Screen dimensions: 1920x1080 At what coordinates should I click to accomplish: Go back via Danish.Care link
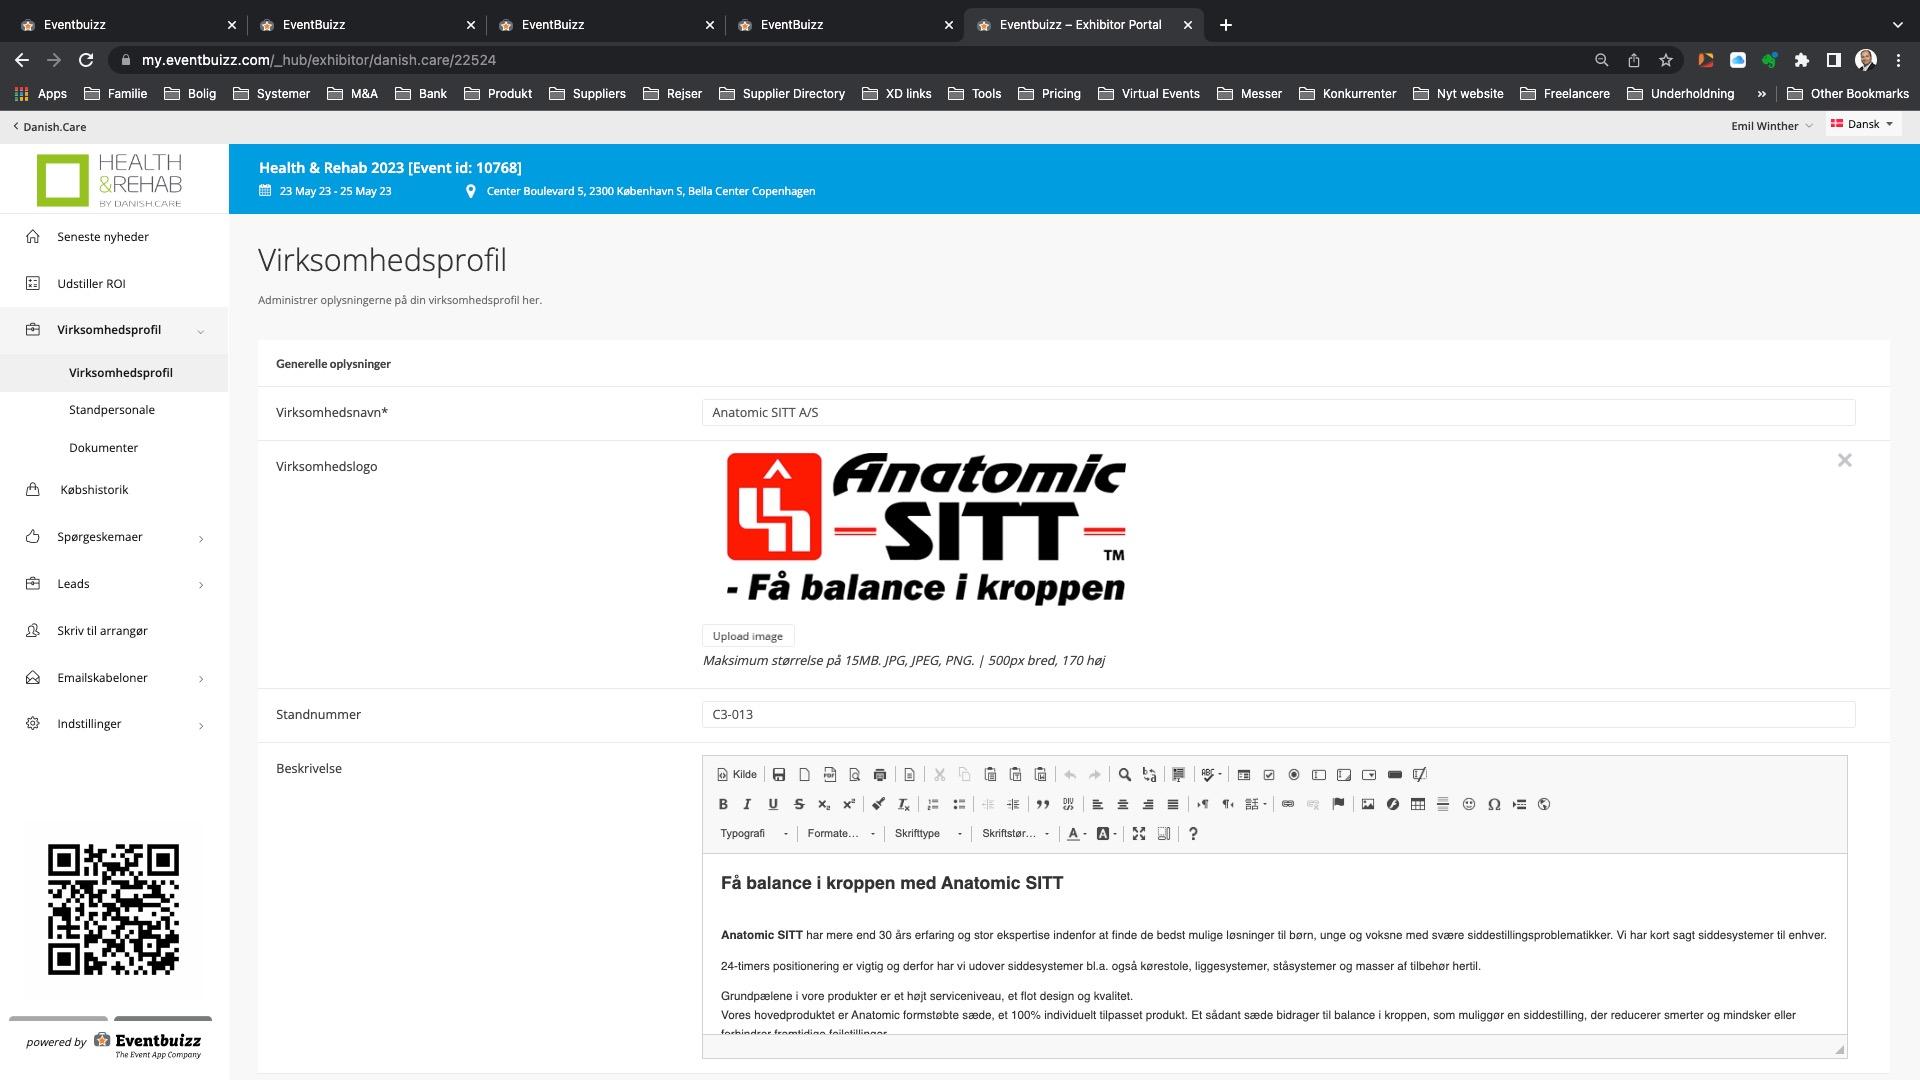(x=50, y=127)
